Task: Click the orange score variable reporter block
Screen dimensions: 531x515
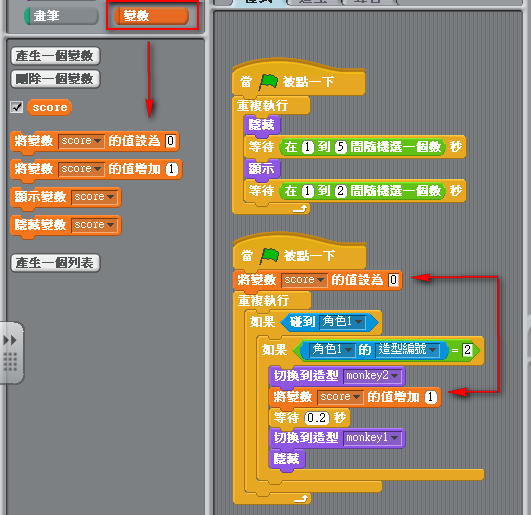Action: coord(49,107)
